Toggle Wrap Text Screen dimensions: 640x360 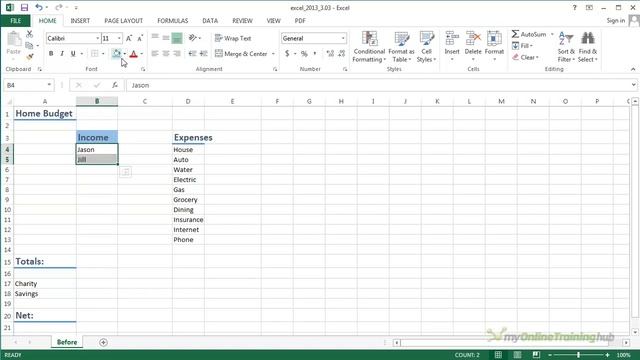pos(233,38)
